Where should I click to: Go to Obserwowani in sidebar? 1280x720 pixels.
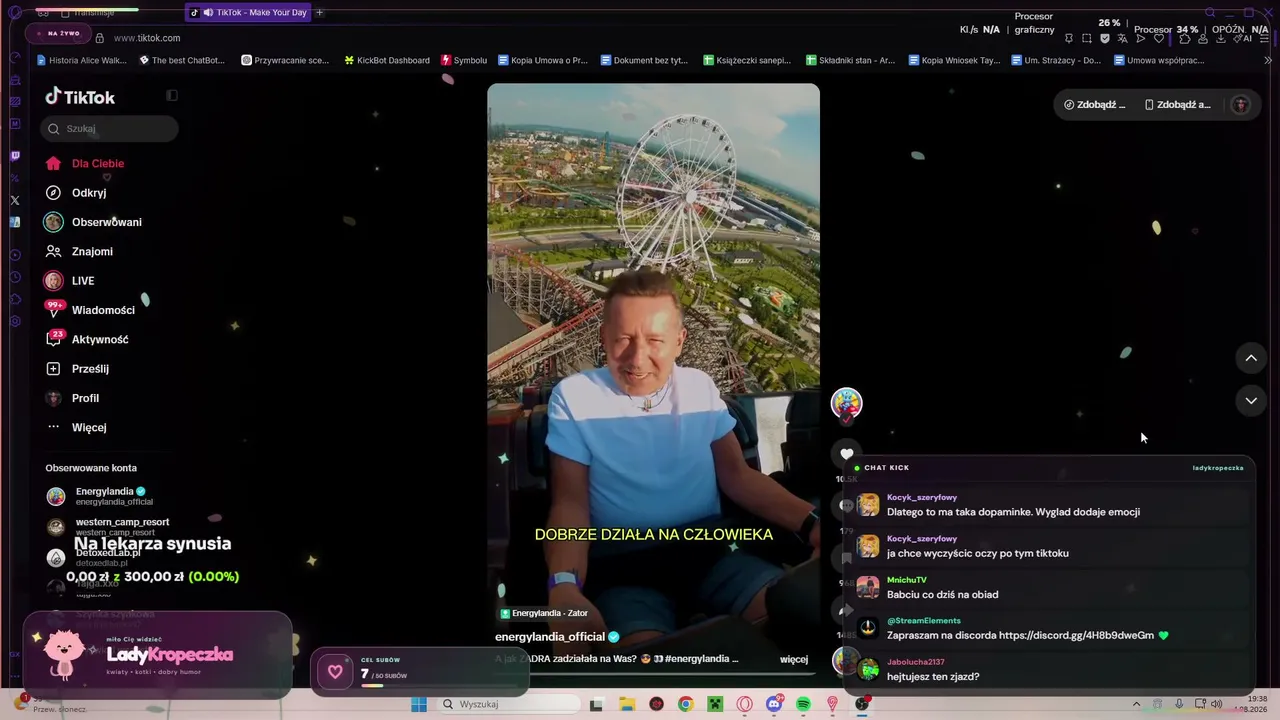click(x=93, y=222)
